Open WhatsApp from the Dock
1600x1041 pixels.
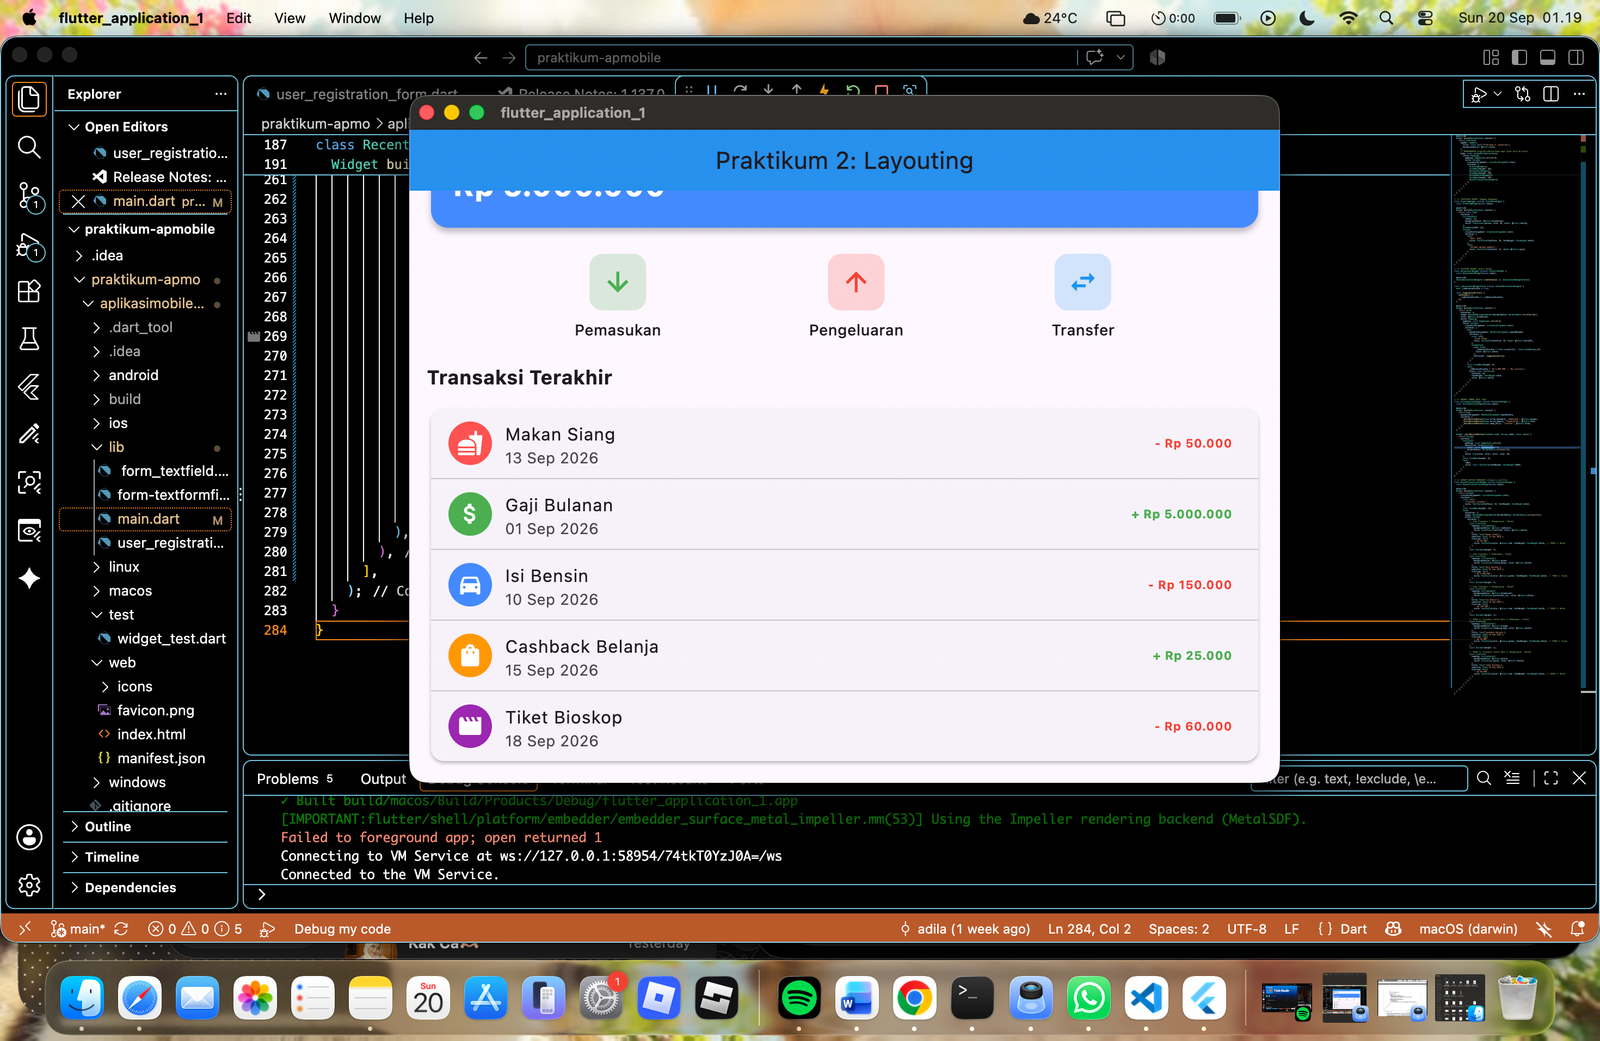click(x=1089, y=998)
